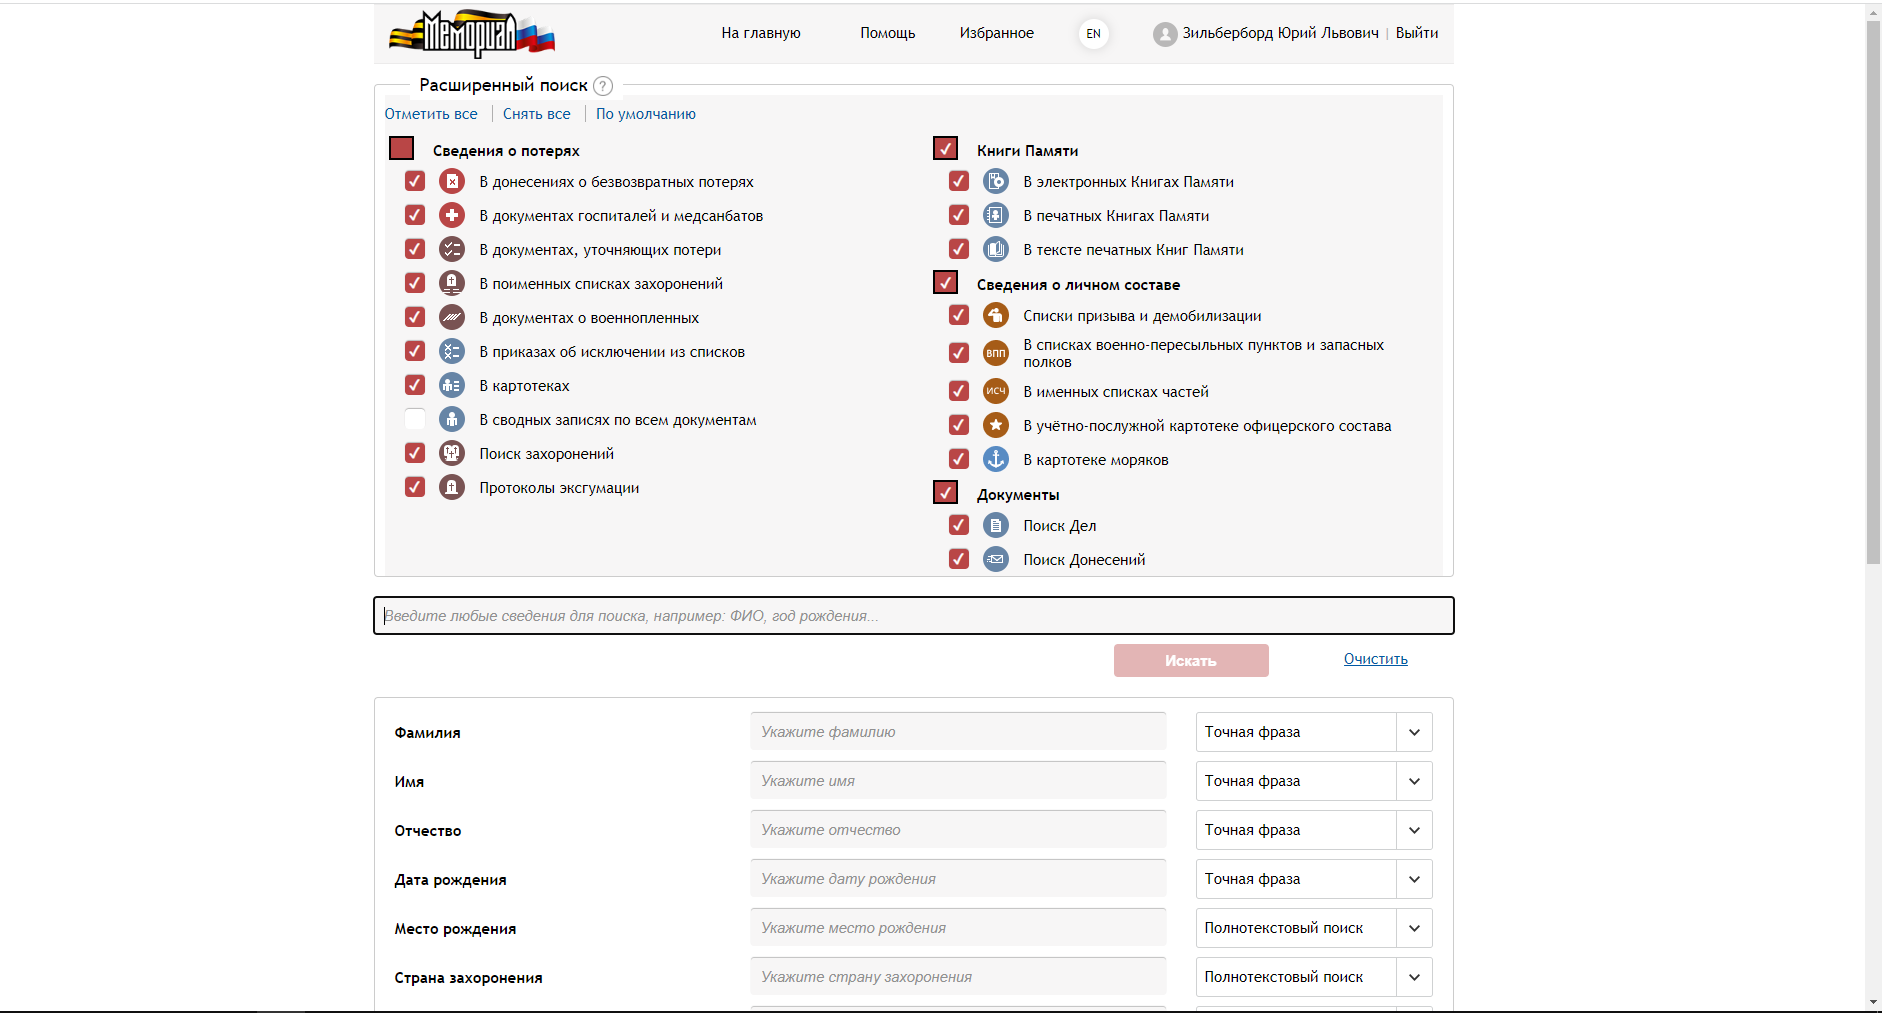Click the hospital documents red cross icon

[452, 215]
